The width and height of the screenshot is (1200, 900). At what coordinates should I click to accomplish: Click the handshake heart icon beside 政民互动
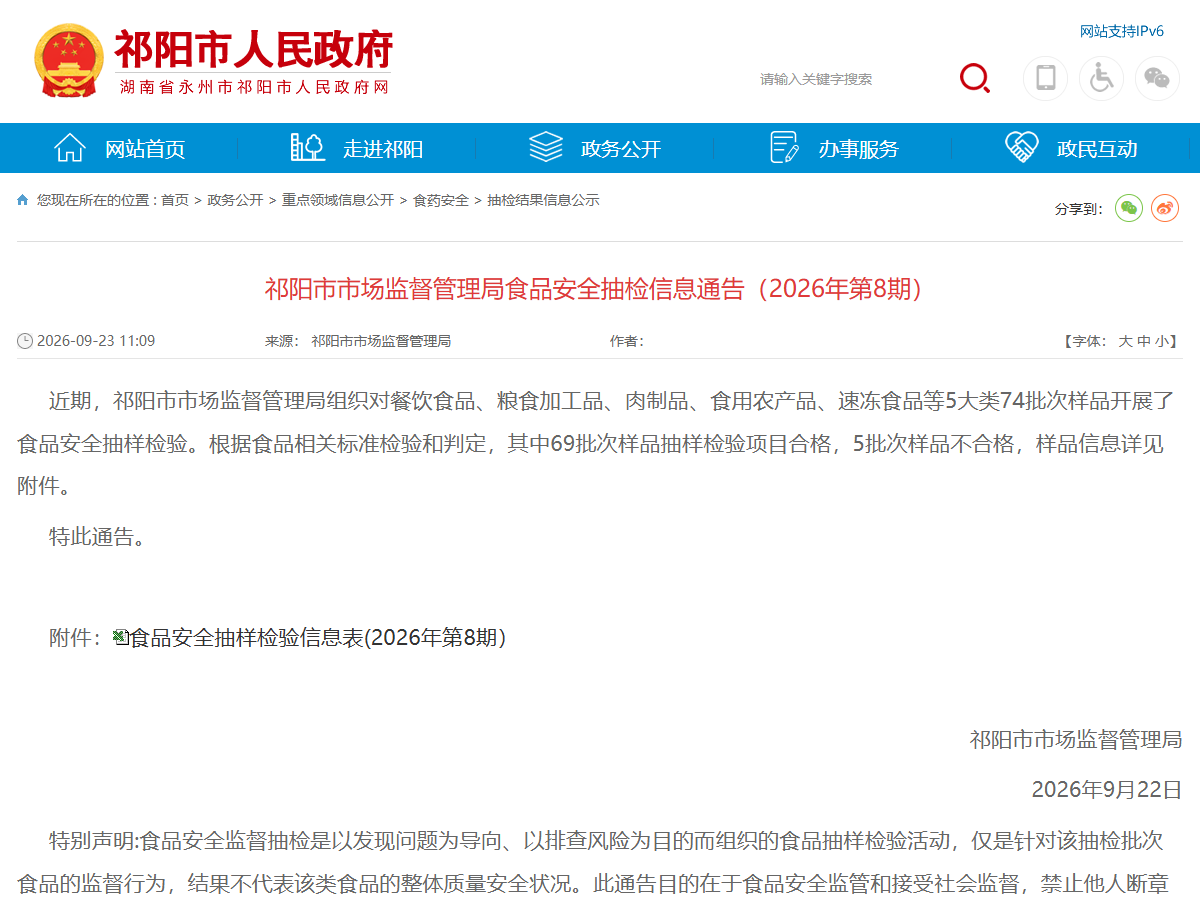(x=1022, y=147)
